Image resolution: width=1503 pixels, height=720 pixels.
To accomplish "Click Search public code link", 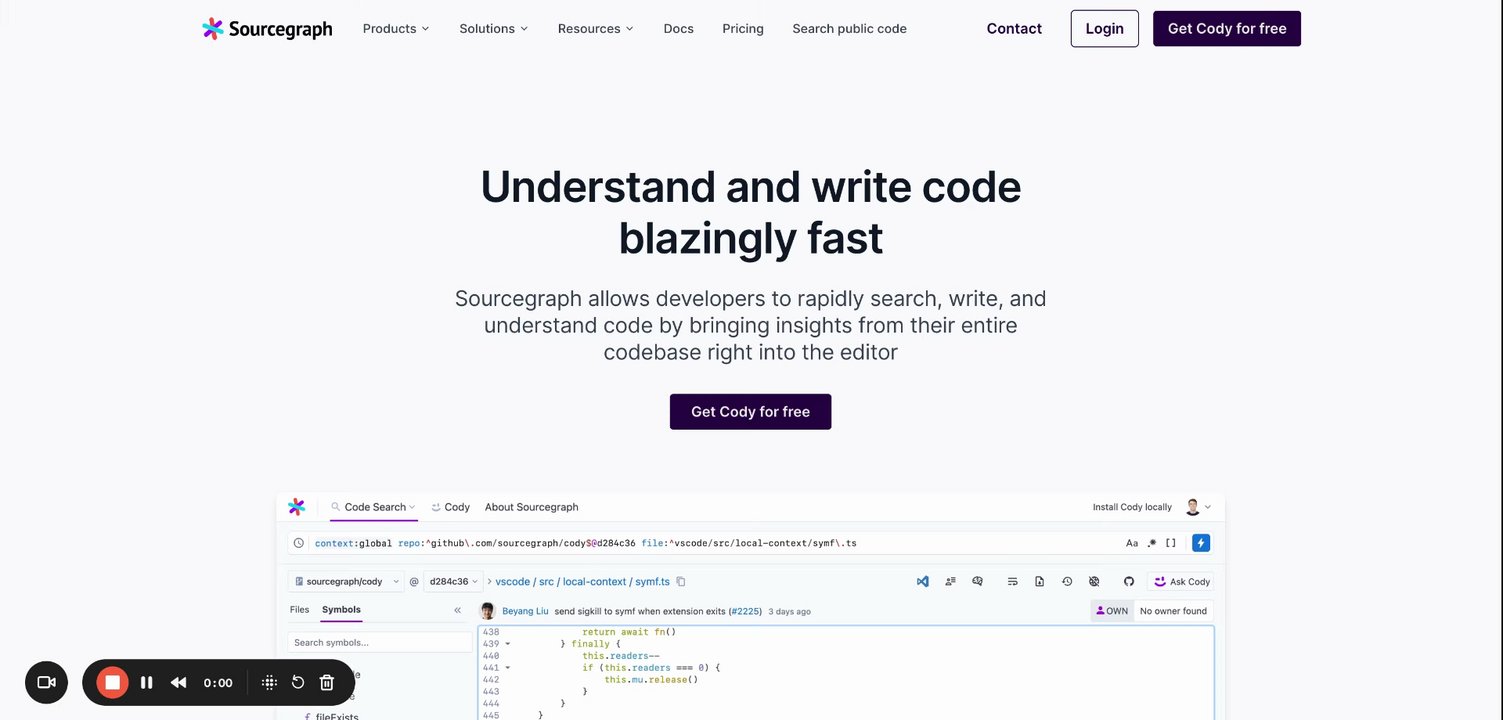I will [x=849, y=29].
